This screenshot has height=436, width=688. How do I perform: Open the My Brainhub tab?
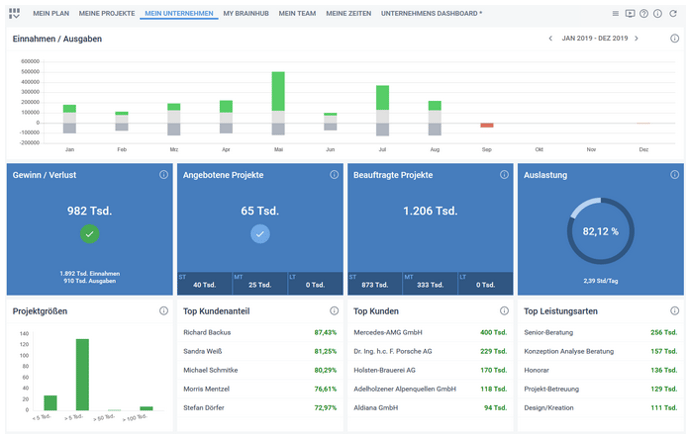tap(245, 14)
